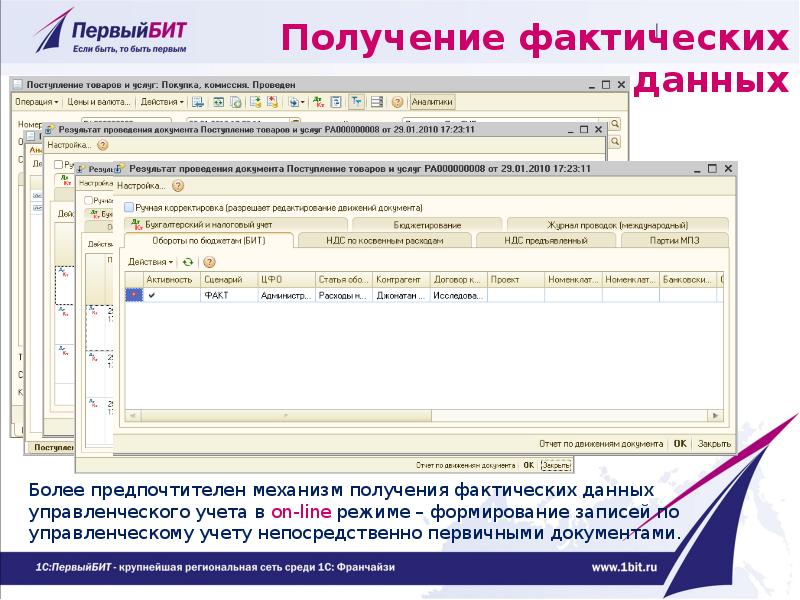Screen dimensions: 800x600
Task: Open the Бюджетирование tab
Action: click(x=427, y=225)
